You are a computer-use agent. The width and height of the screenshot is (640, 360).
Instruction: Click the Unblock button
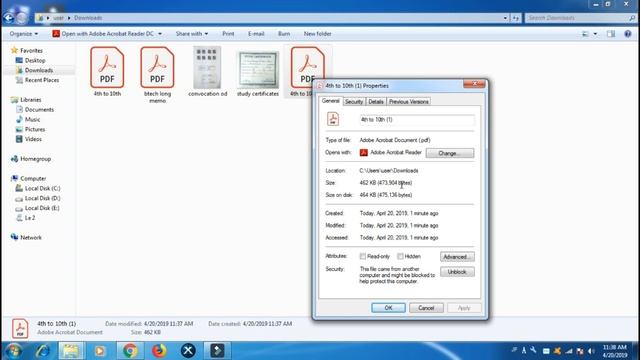tap(457, 272)
